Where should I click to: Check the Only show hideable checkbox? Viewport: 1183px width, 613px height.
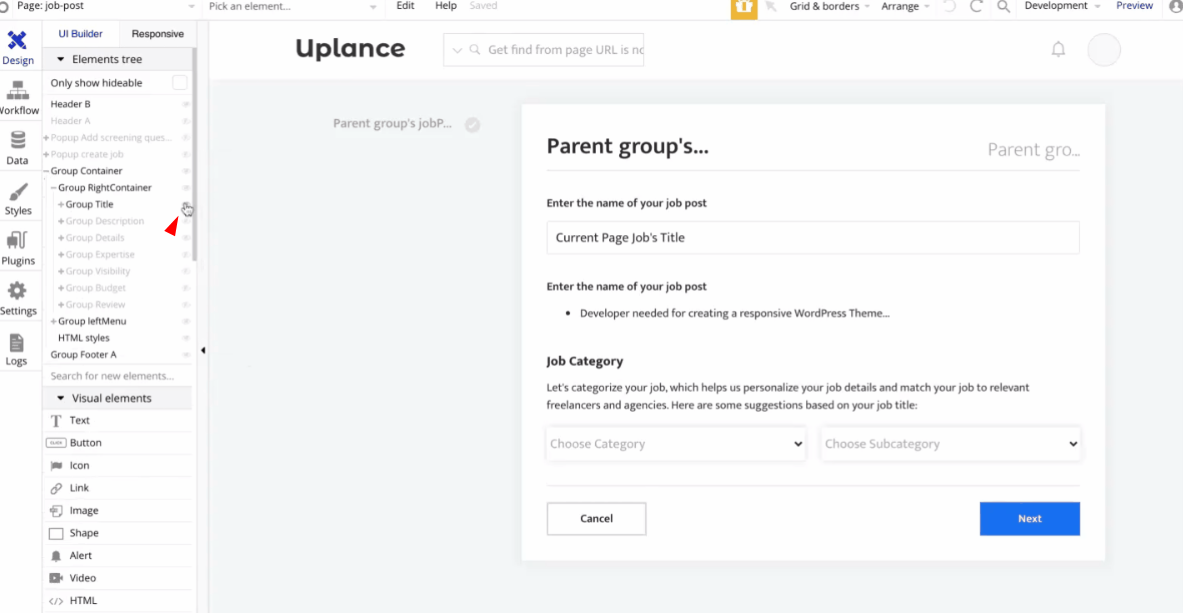coord(179,83)
